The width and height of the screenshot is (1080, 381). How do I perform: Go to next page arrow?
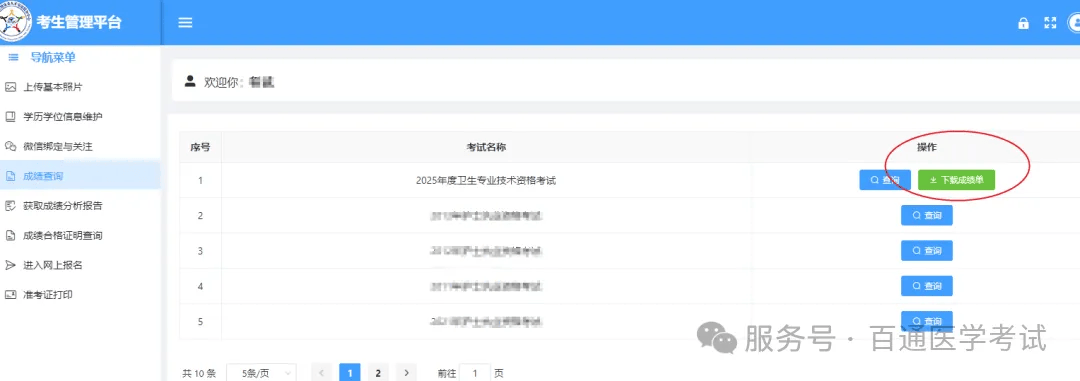click(406, 373)
